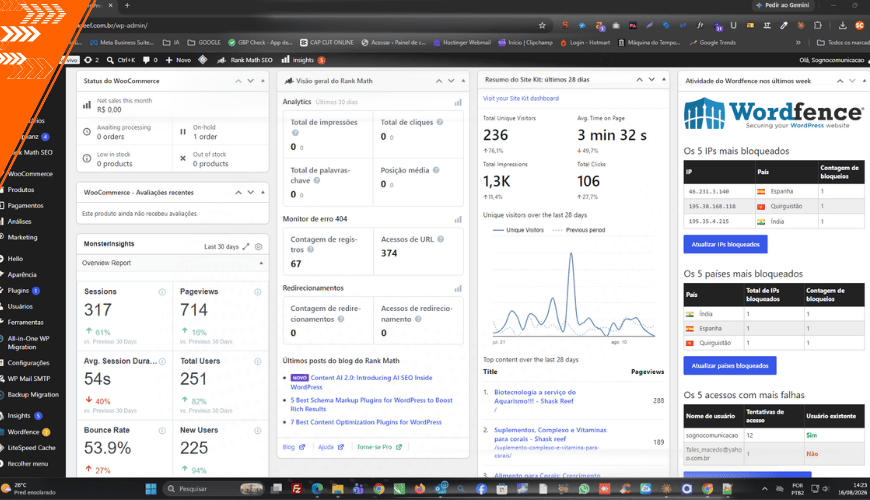Collapse the Overview Report section
The image size is (870, 500).
coord(261,263)
